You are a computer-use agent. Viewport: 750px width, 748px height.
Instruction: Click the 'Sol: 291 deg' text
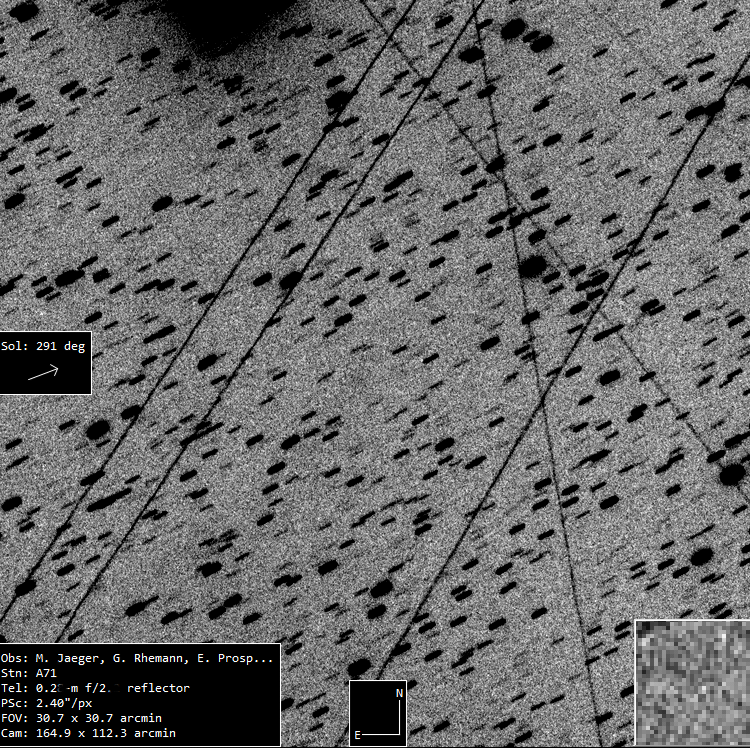[x=44, y=346]
